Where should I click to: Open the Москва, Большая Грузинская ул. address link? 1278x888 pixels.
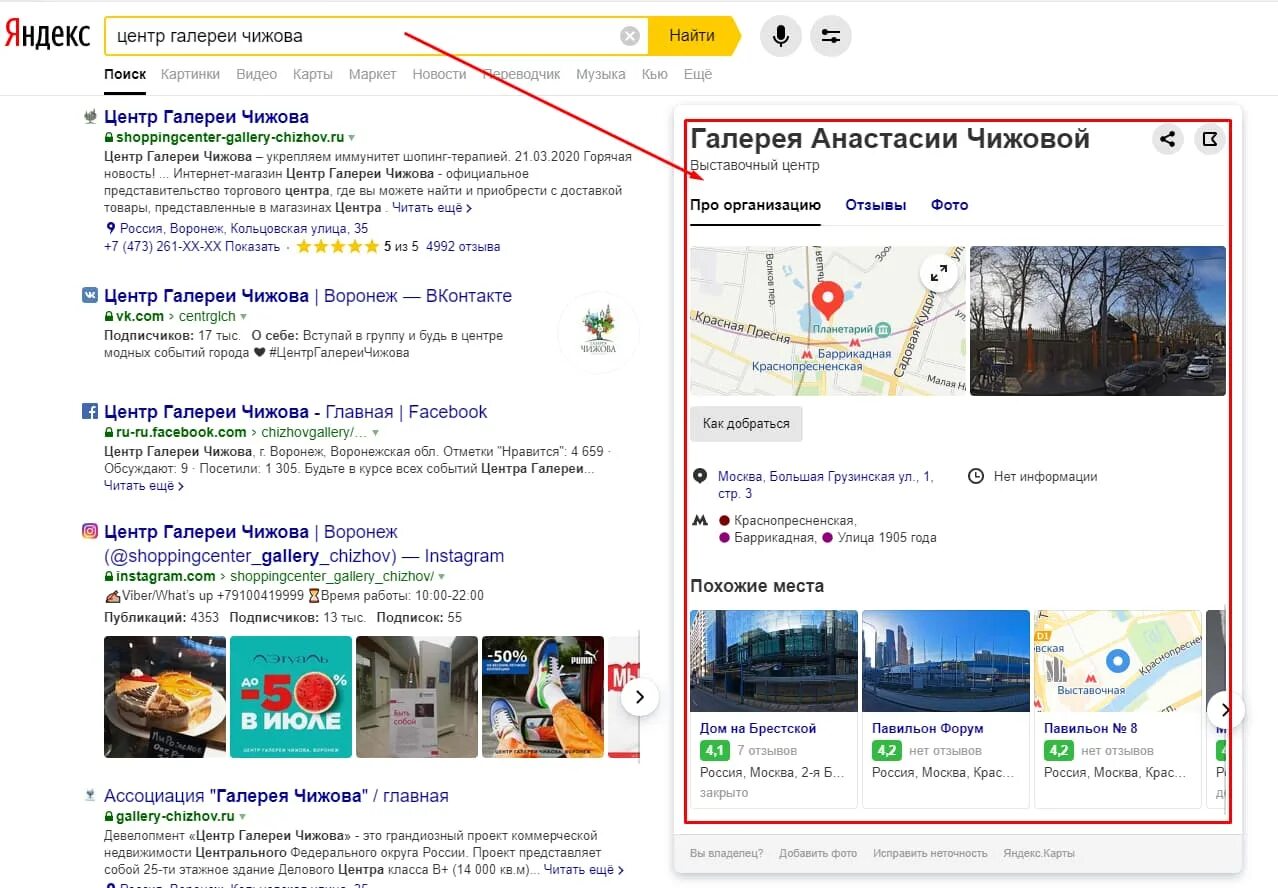825,485
